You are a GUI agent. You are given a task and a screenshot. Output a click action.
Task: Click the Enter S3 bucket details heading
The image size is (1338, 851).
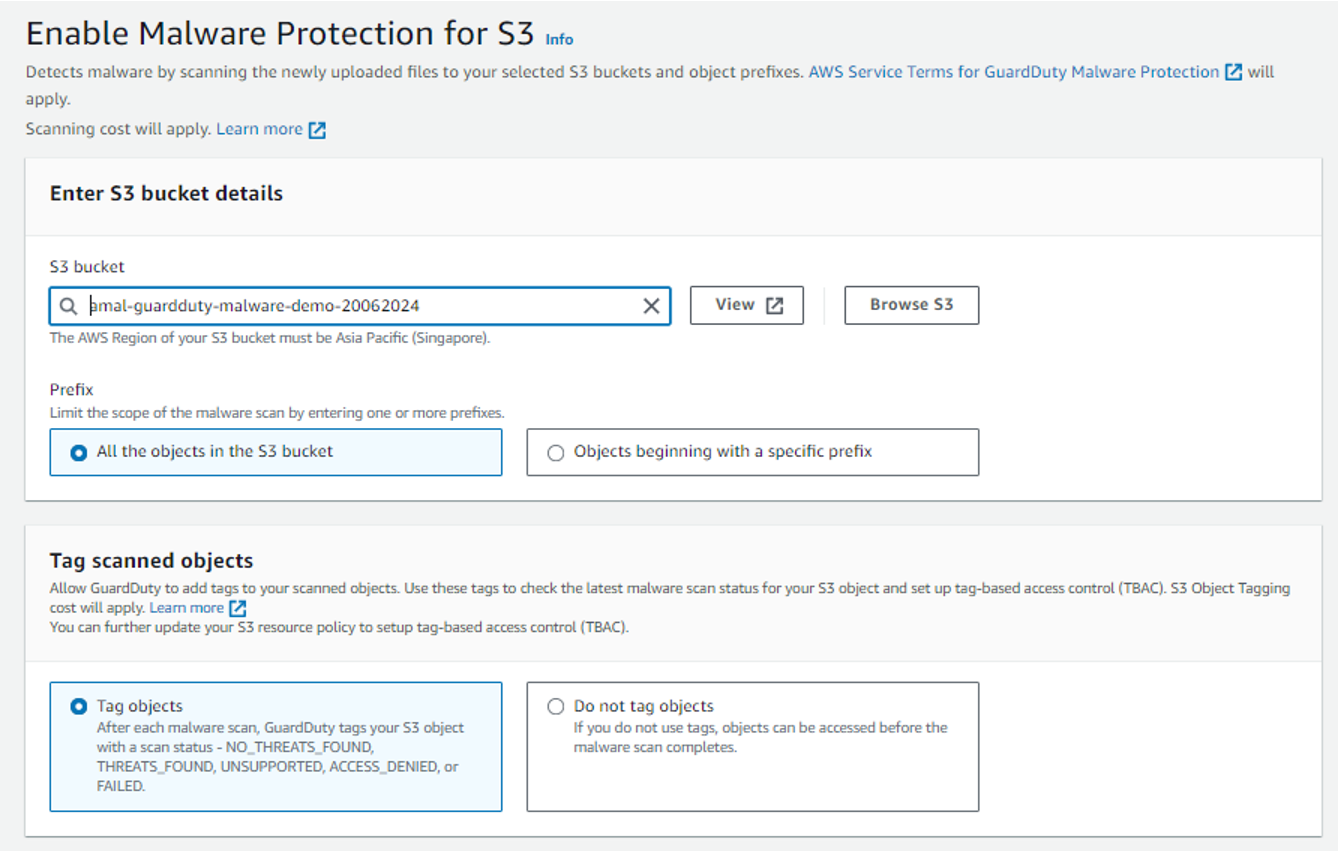(166, 194)
